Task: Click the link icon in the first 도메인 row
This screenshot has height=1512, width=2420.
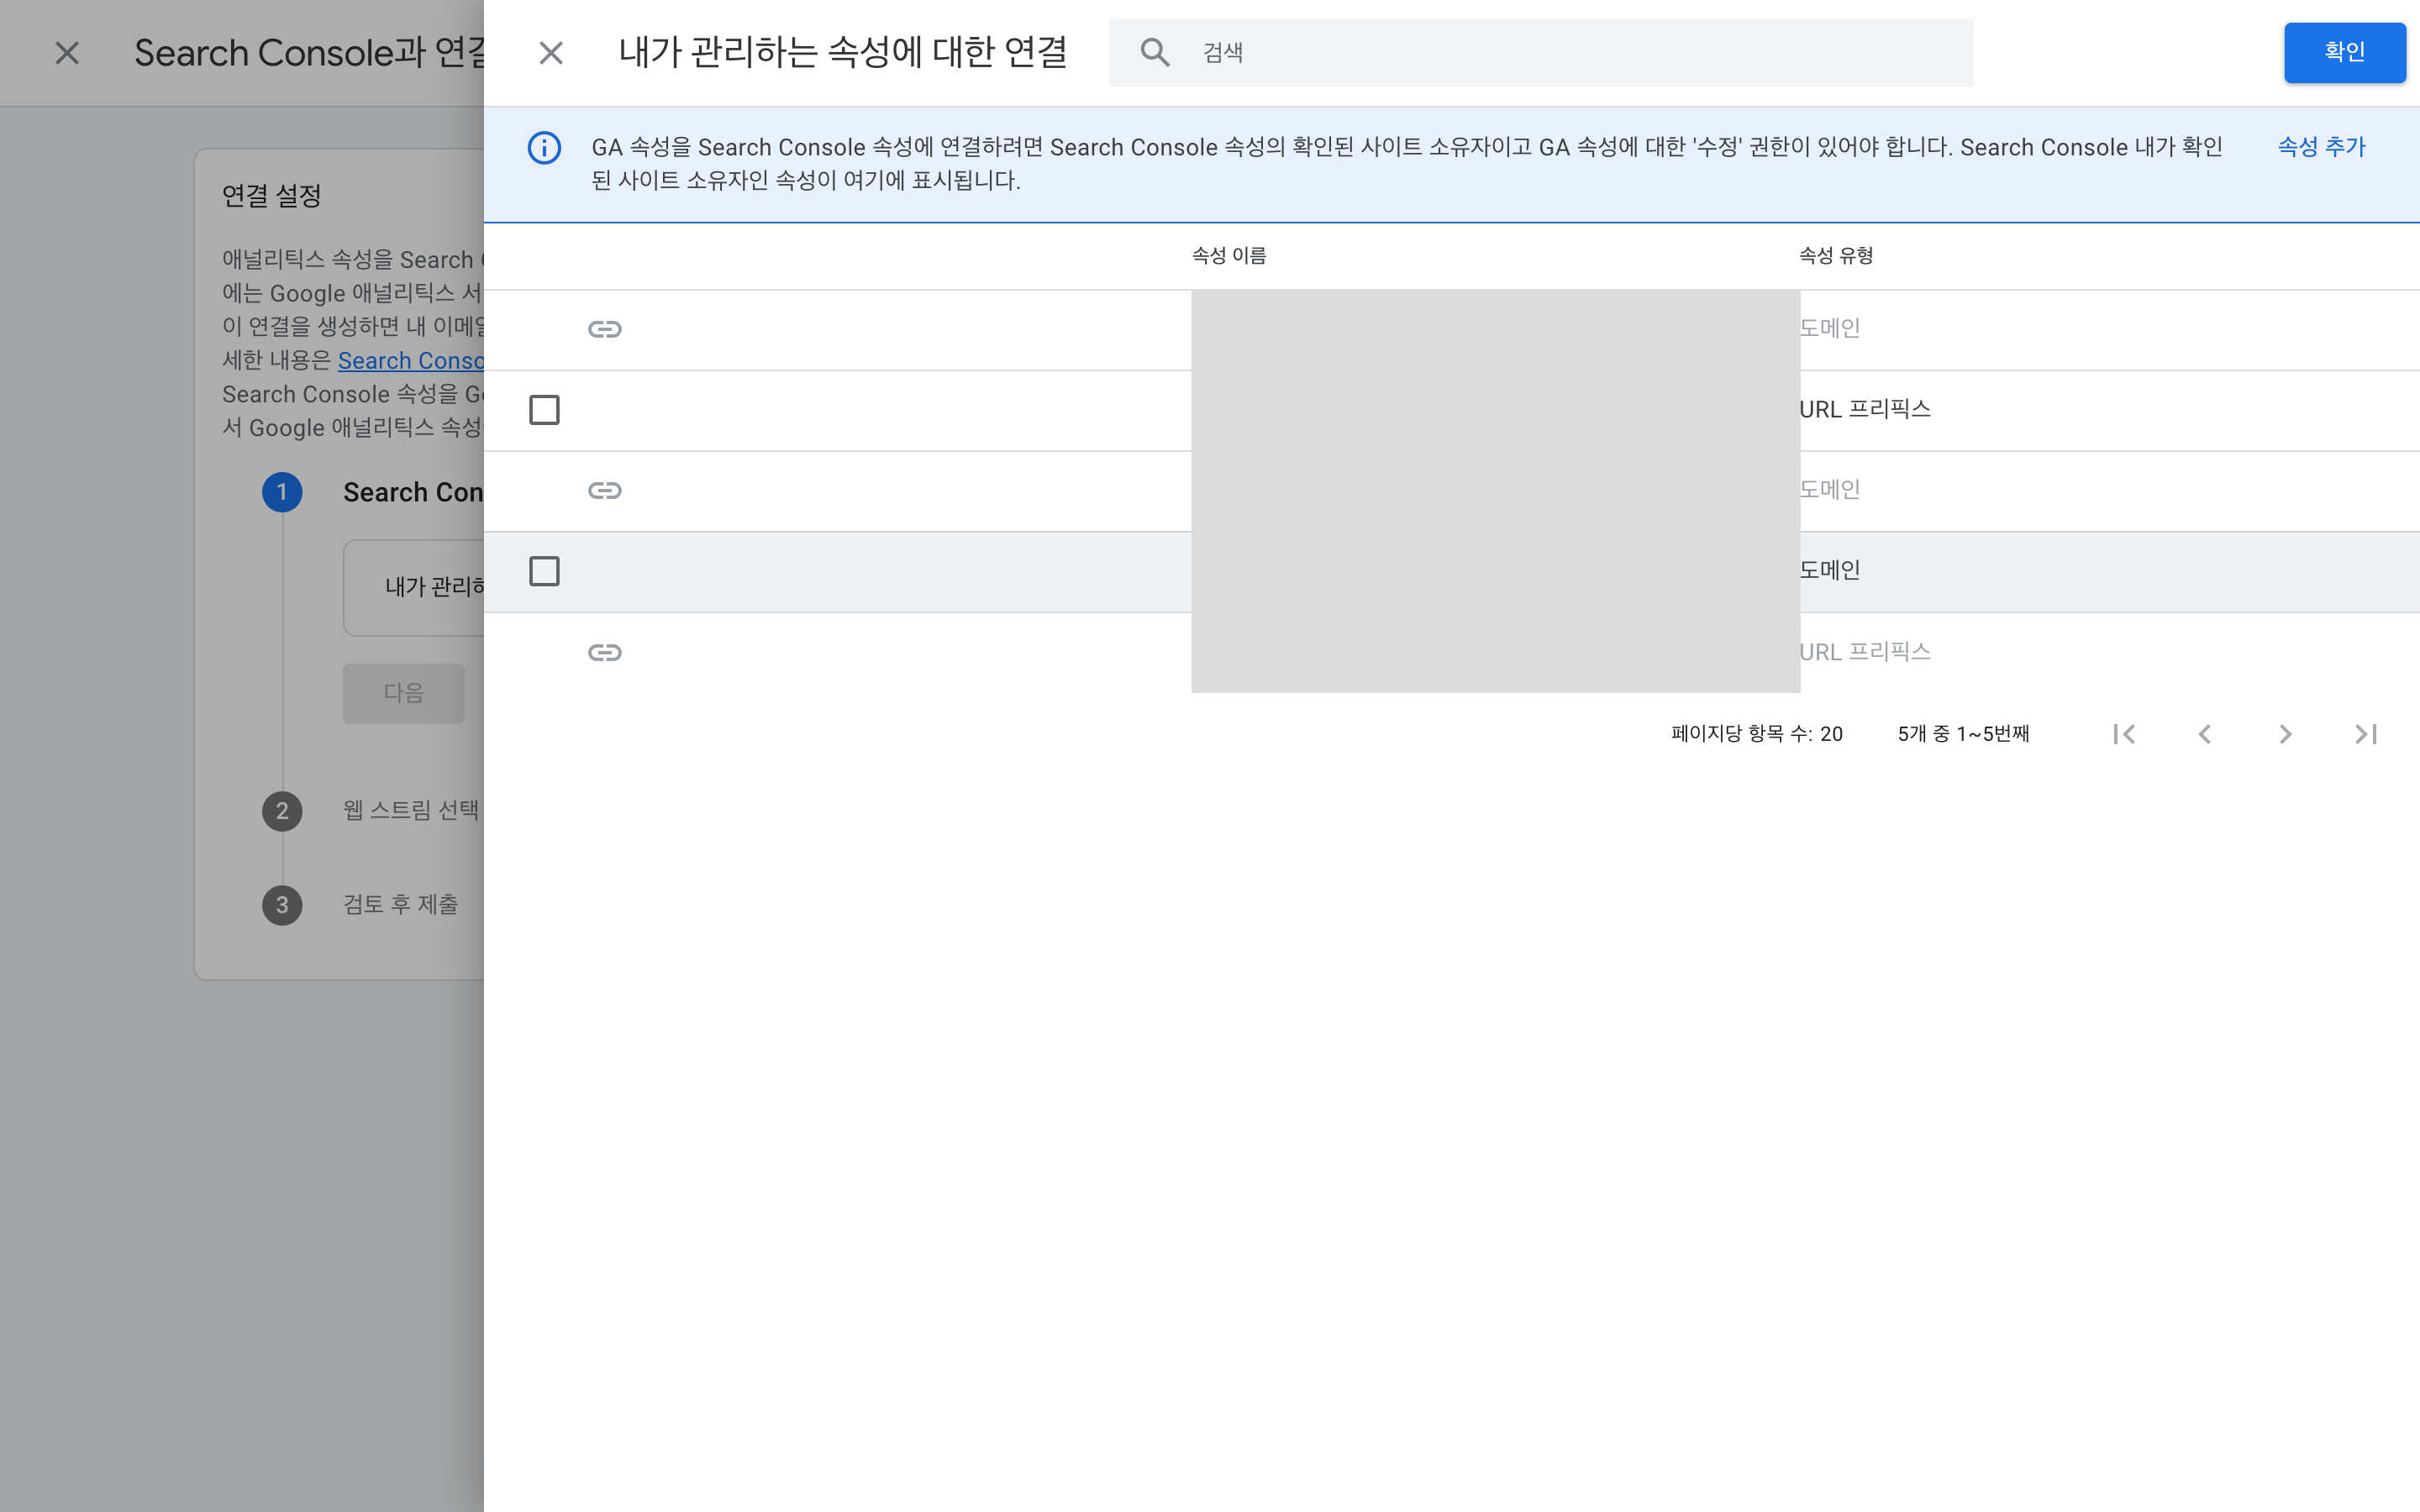Action: click(x=604, y=329)
